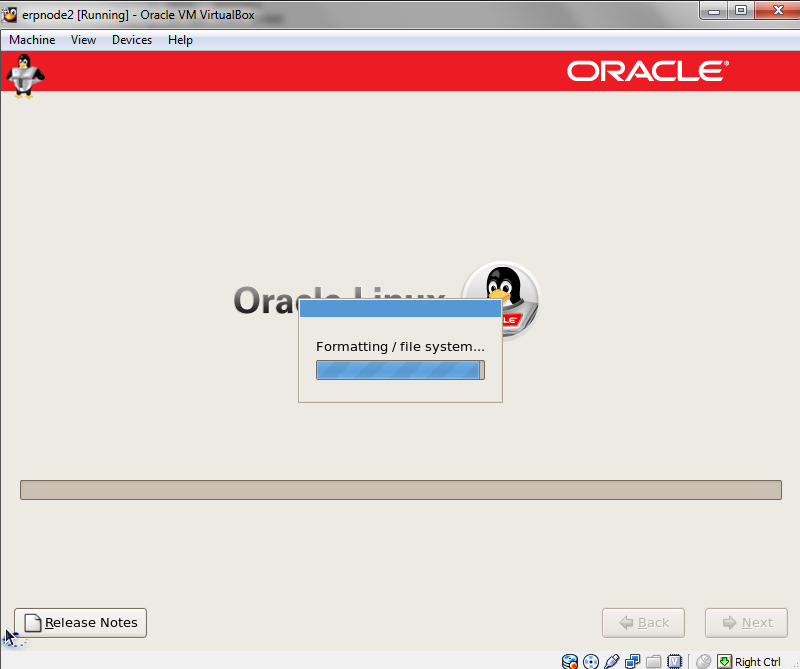Click the Next button
800x669 pixels.
746,623
